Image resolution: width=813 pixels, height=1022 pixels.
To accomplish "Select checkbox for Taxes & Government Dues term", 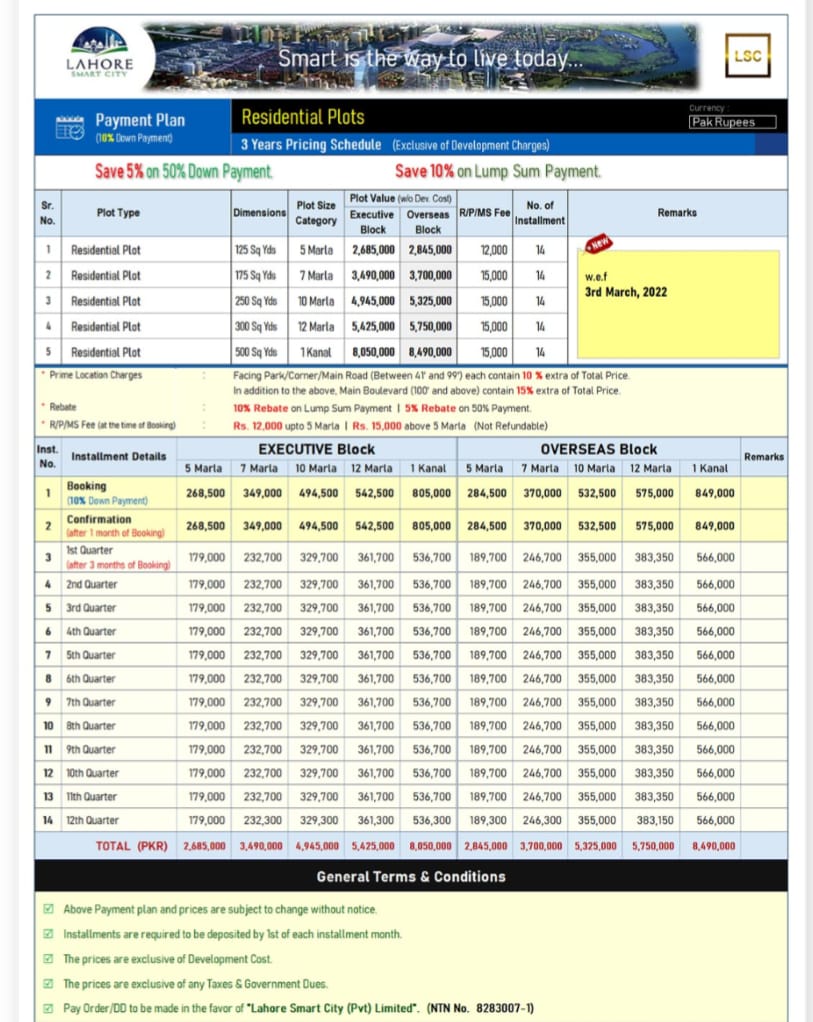I will 49,984.
